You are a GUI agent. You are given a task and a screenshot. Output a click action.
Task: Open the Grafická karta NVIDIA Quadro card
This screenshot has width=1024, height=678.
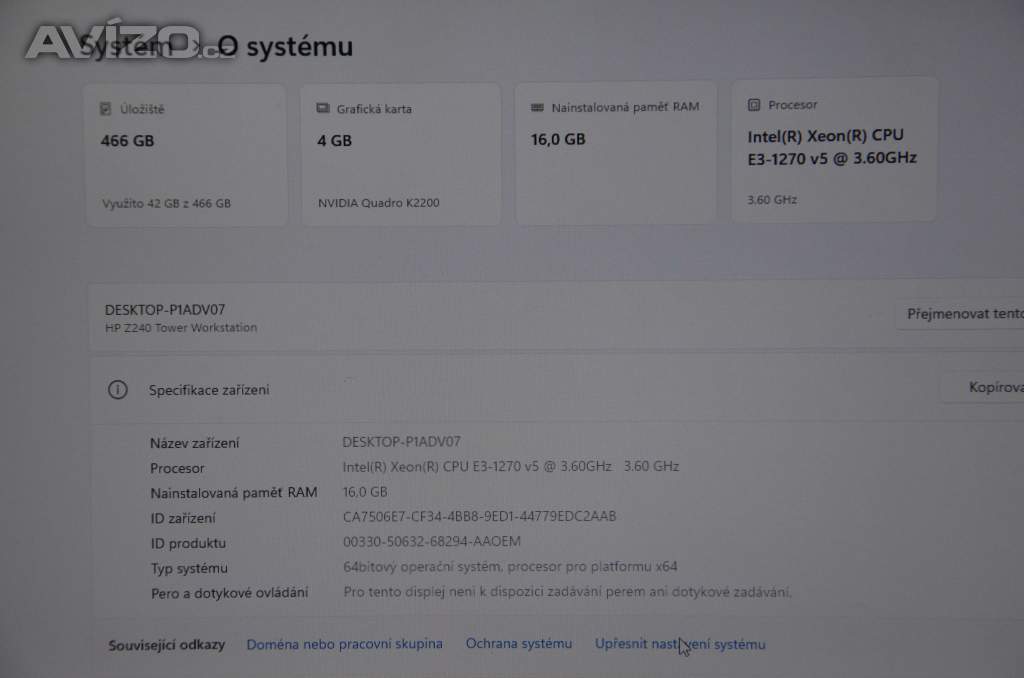[x=400, y=155]
